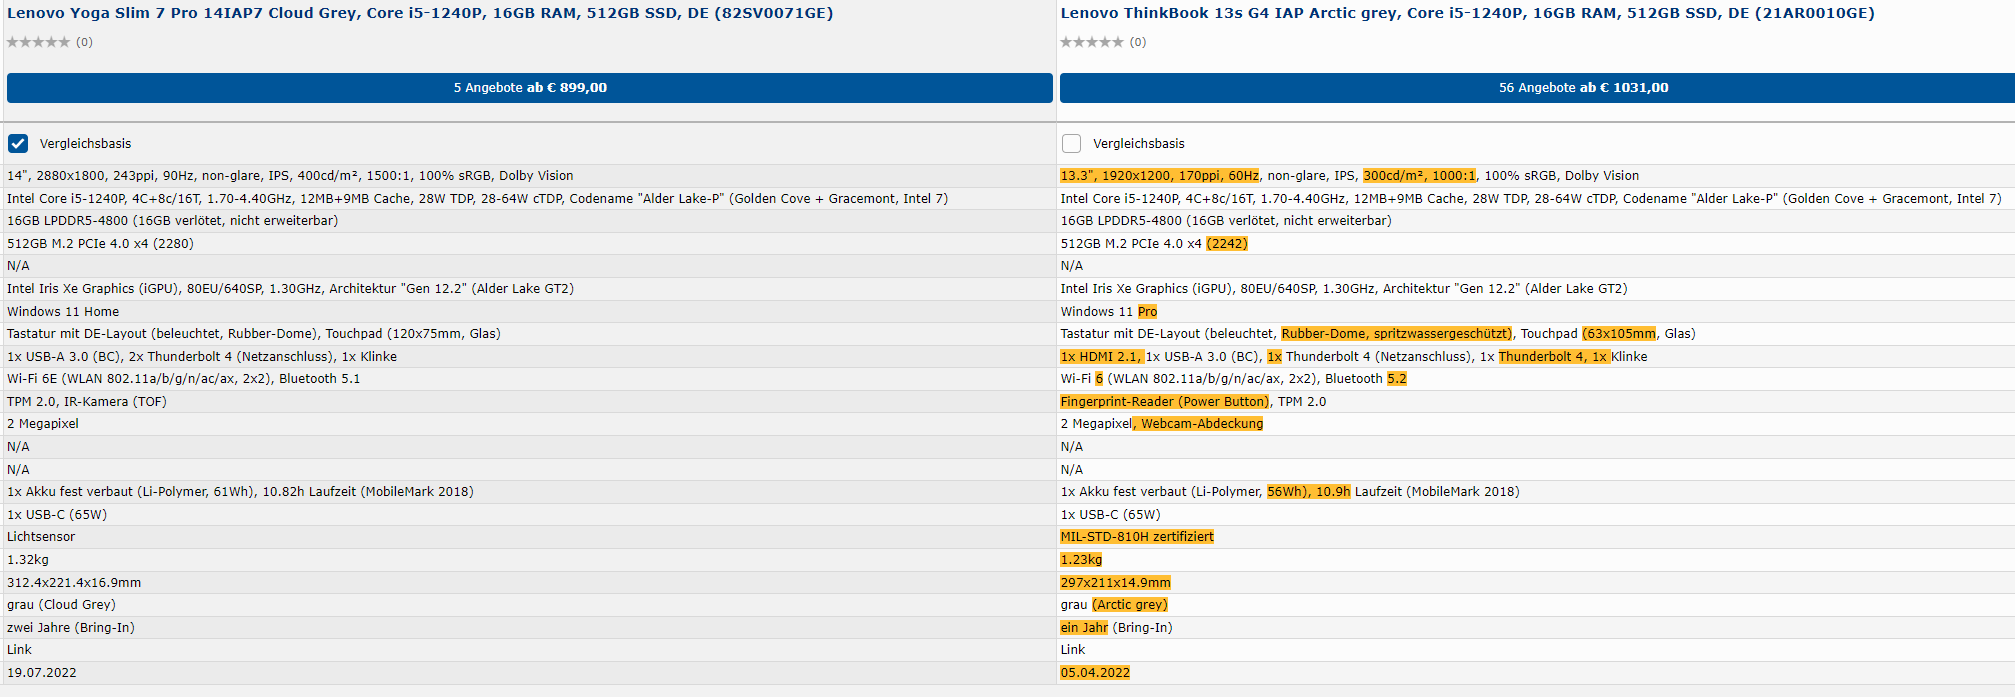Click highlighted (2242) SSD form factor
This screenshot has height=697, width=2015.
coord(1227,244)
